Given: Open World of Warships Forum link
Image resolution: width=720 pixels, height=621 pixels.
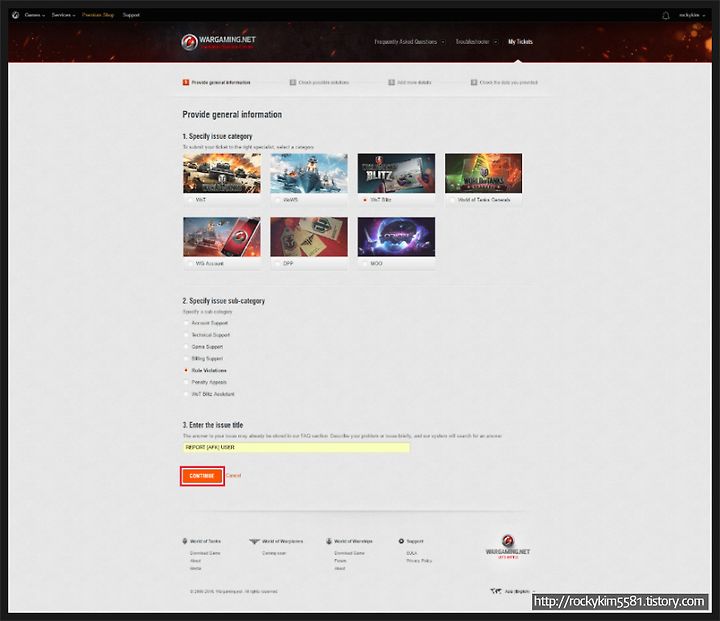Looking at the screenshot, I should coord(340,561).
